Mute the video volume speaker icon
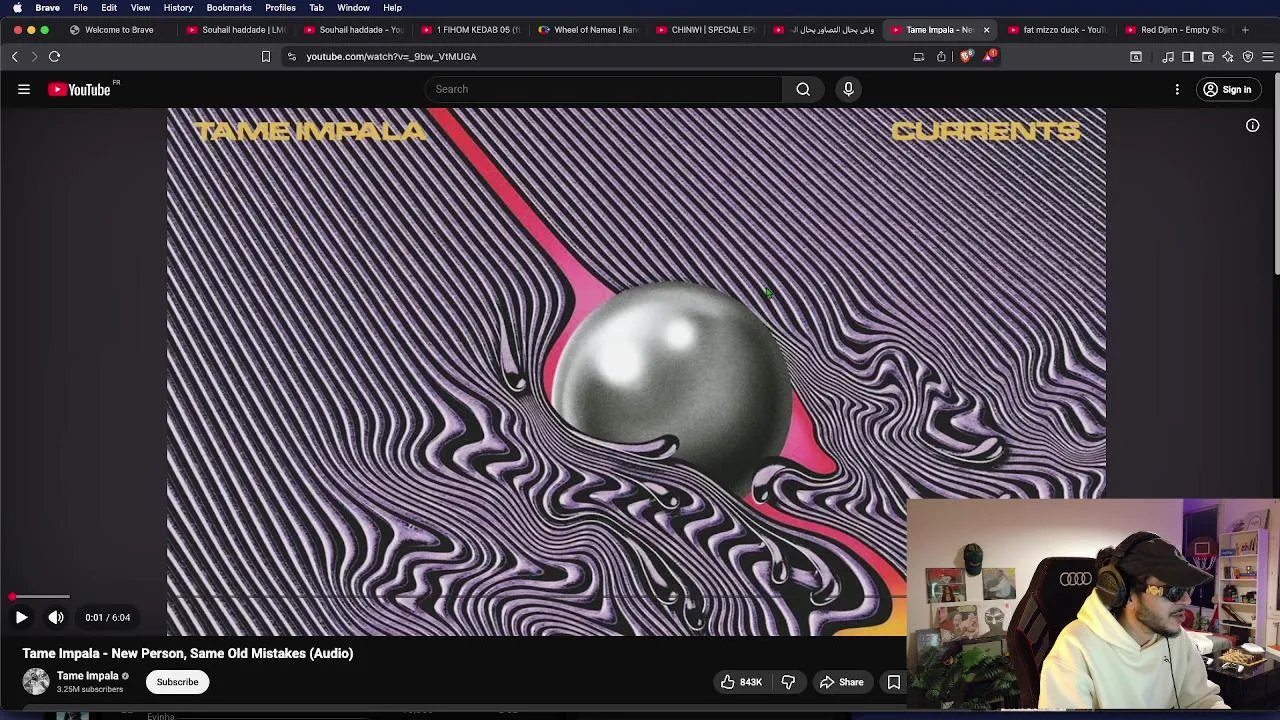This screenshot has height=720, width=1280. coord(56,617)
